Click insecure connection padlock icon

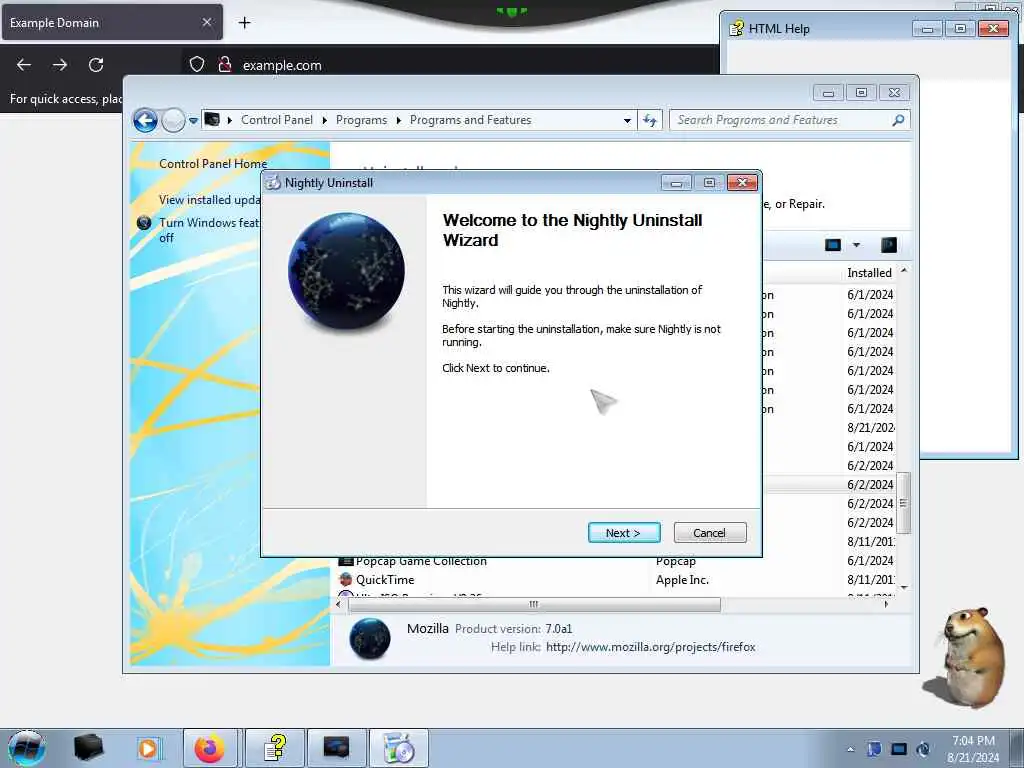[x=225, y=65]
